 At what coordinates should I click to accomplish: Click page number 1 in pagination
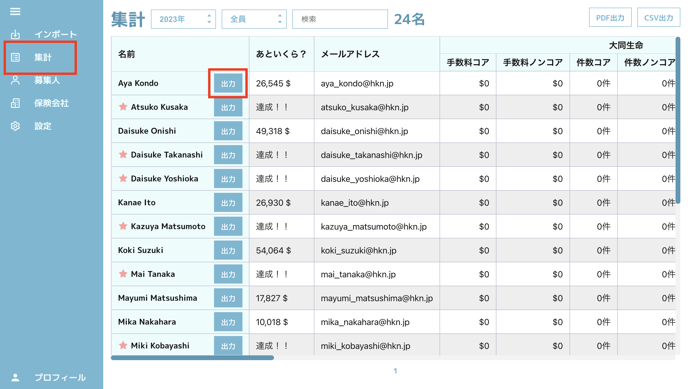point(395,371)
